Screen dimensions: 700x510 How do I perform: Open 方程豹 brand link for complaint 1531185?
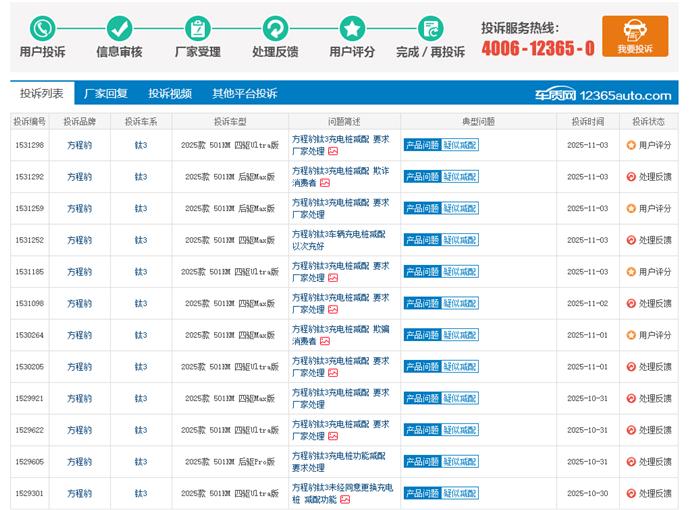pos(79,272)
